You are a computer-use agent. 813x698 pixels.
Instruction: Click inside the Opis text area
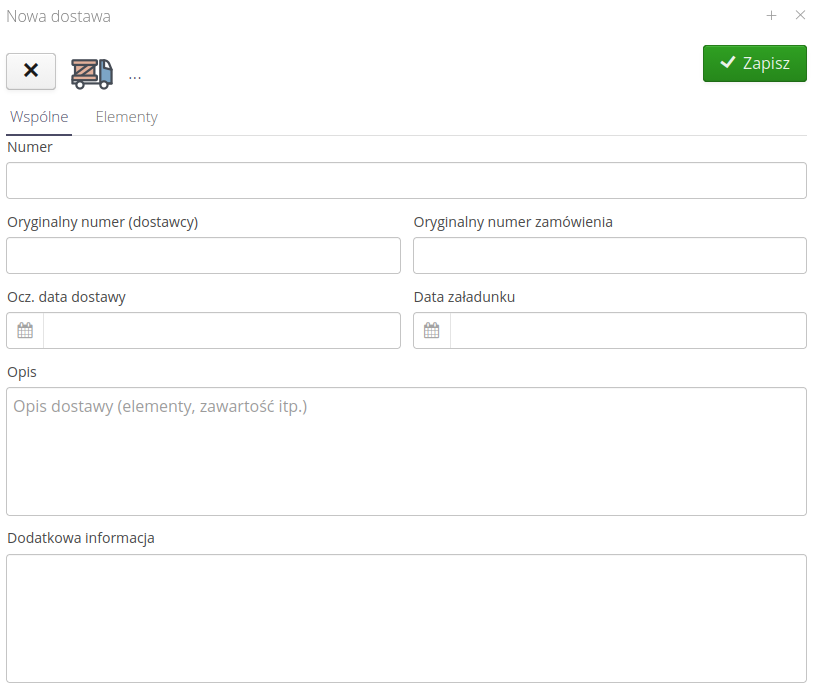pos(406,452)
